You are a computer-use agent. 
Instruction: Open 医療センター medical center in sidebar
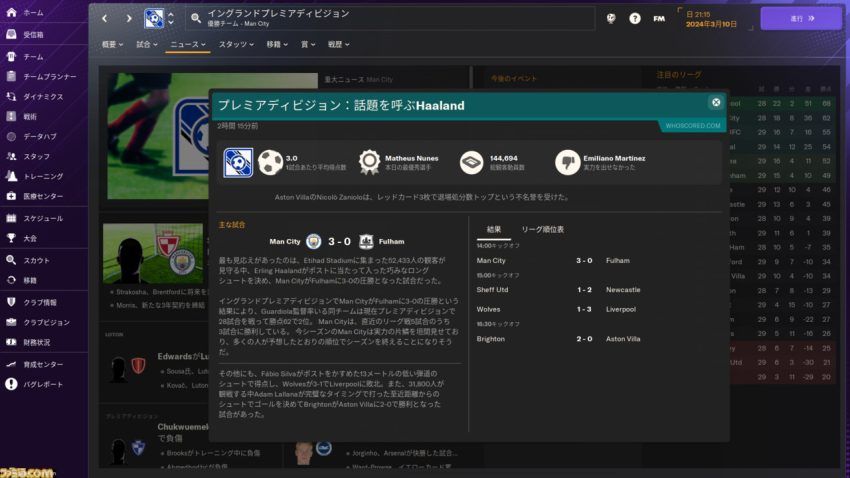(43, 196)
